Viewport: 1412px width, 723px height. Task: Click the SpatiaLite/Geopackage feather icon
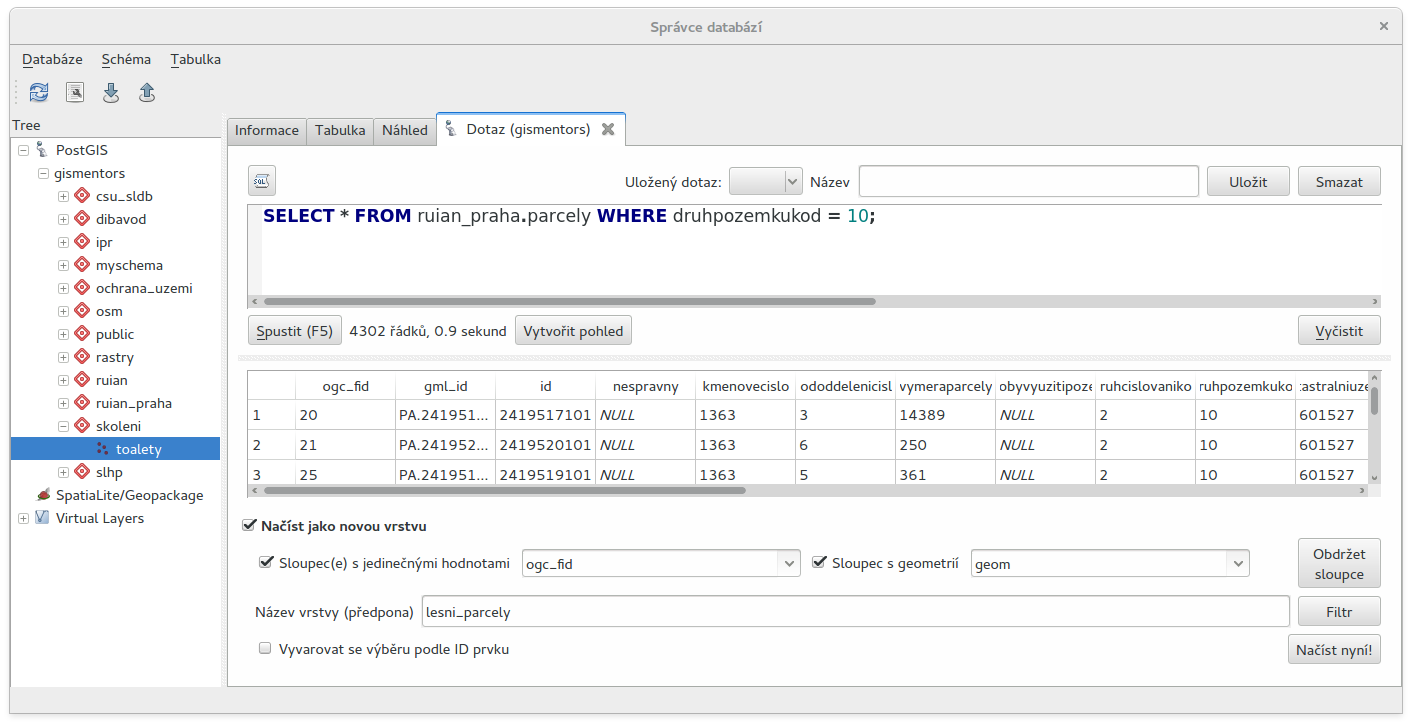coord(43,495)
